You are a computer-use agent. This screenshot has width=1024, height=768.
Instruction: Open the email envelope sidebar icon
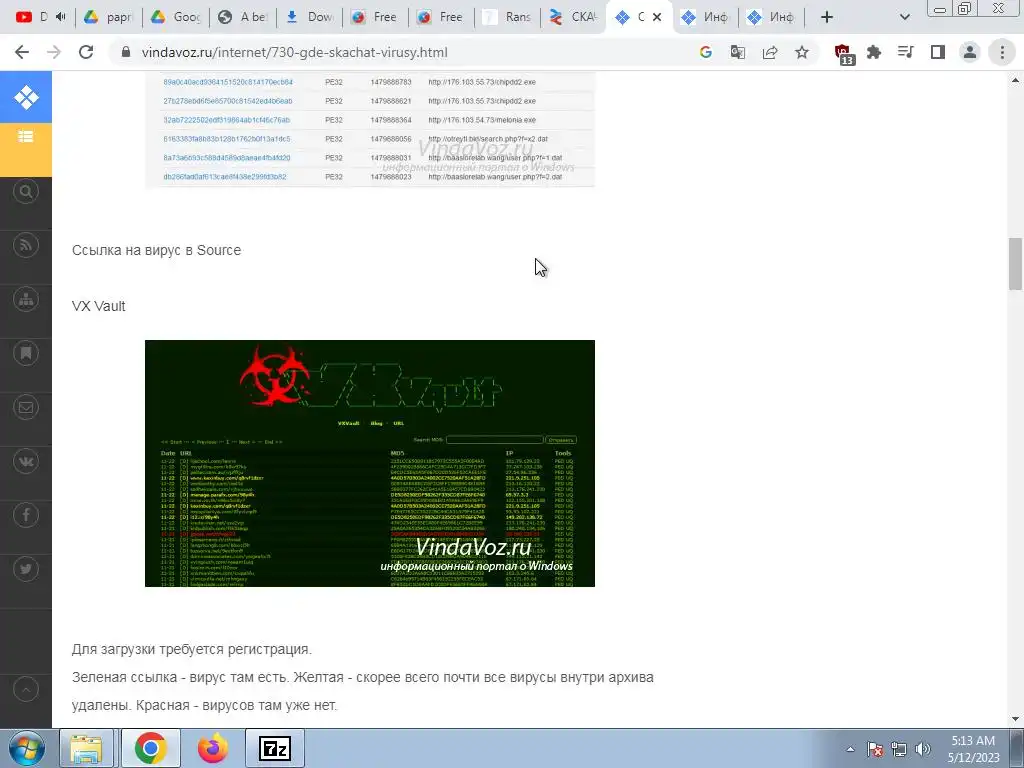tap(26, 408)
